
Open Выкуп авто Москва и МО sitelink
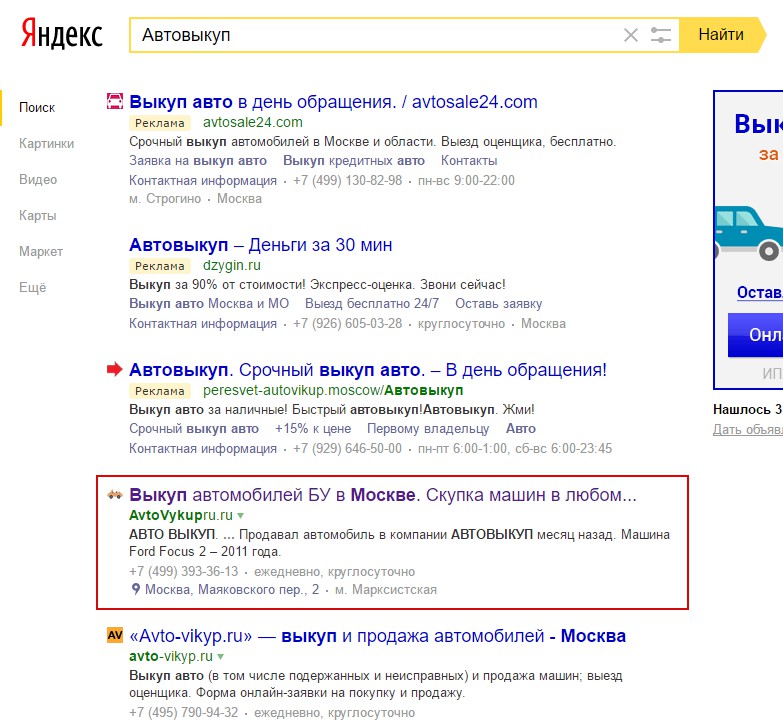coord(209,304)
